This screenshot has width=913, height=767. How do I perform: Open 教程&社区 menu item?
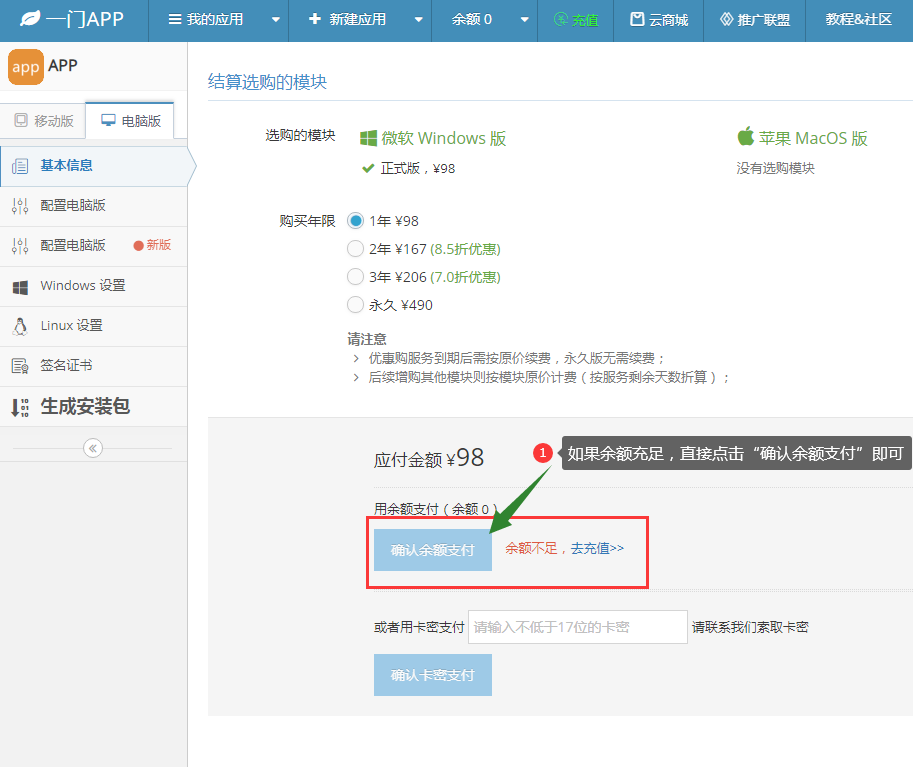click(x=859, y=20)
